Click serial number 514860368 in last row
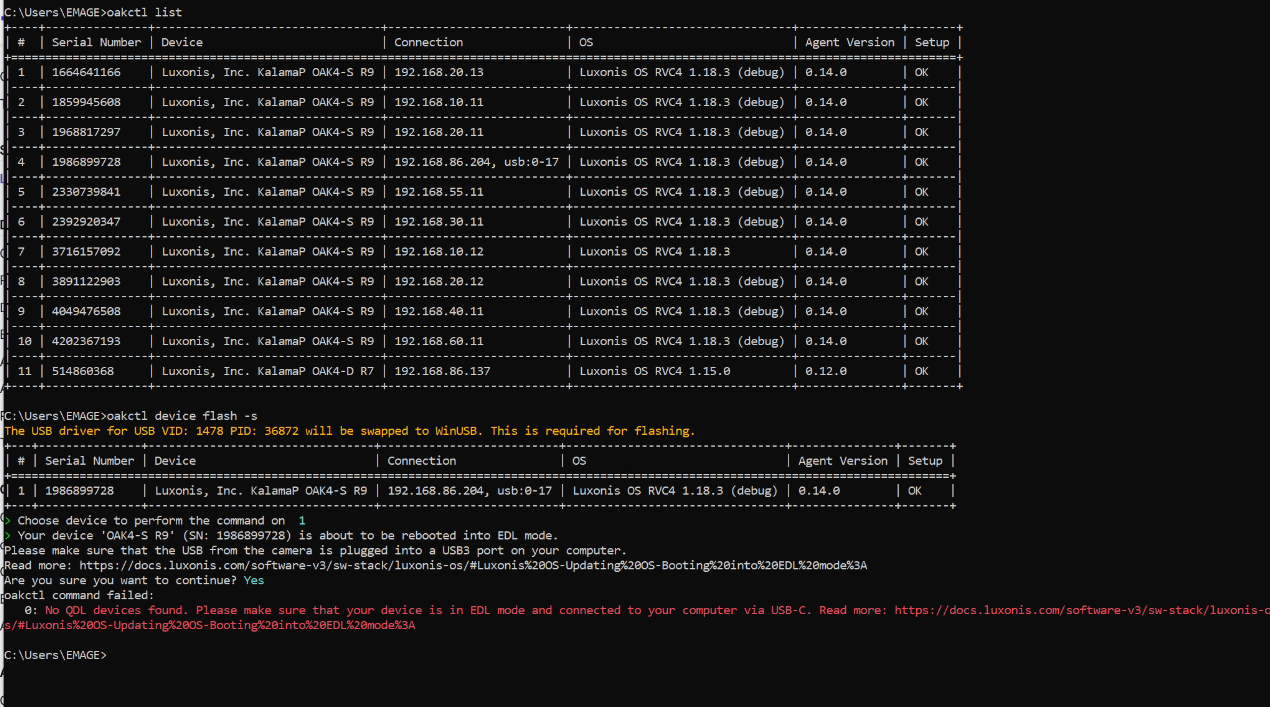1270x707 pixels. click(82, 371)
